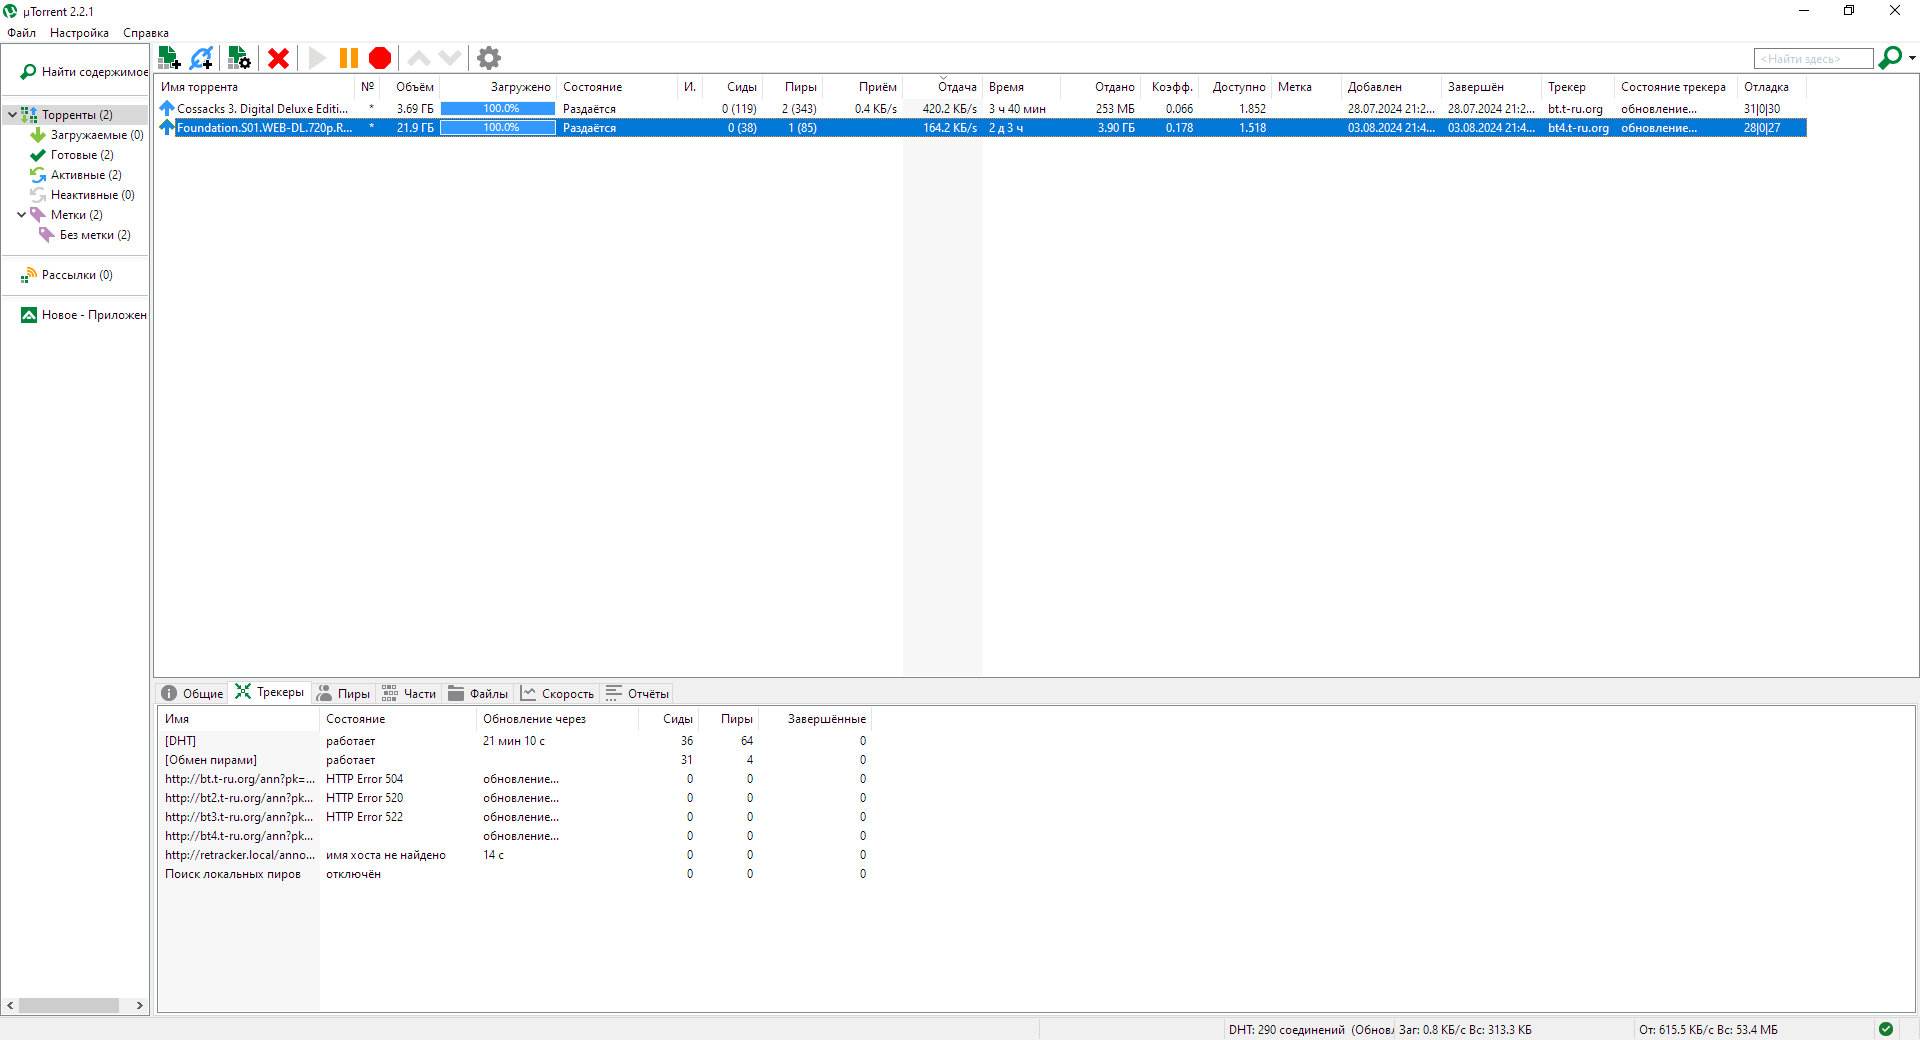
Task: Click the move up queue arrow
Action: point(419,58)
